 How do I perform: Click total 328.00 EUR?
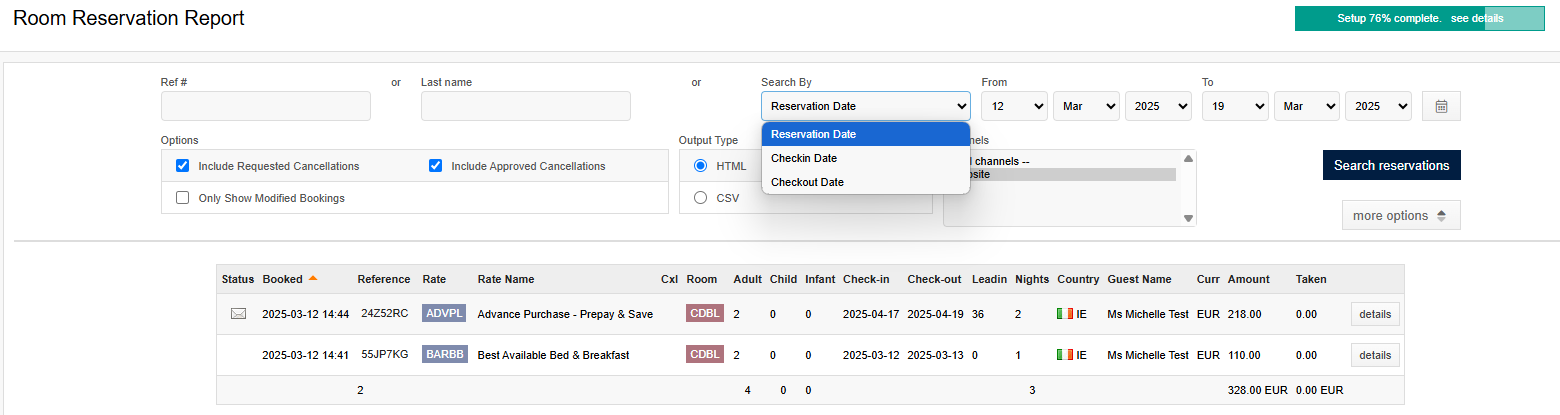coord(1257,390)
